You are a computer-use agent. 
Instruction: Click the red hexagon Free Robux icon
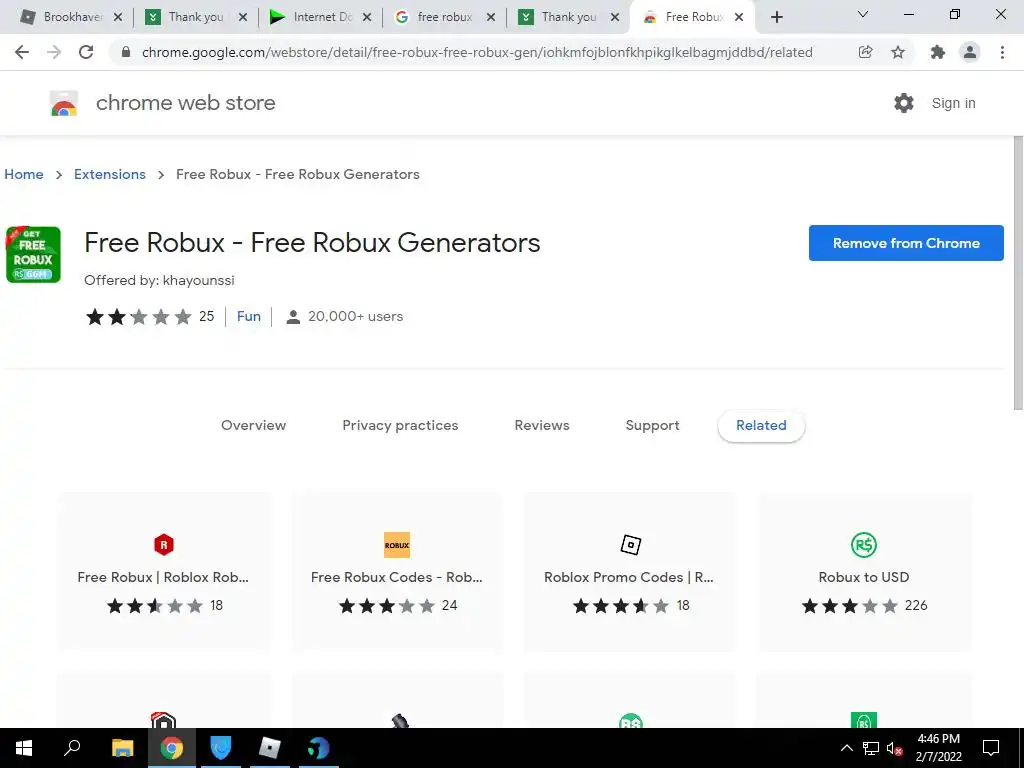pyautogui.click(x=164, y=545)
